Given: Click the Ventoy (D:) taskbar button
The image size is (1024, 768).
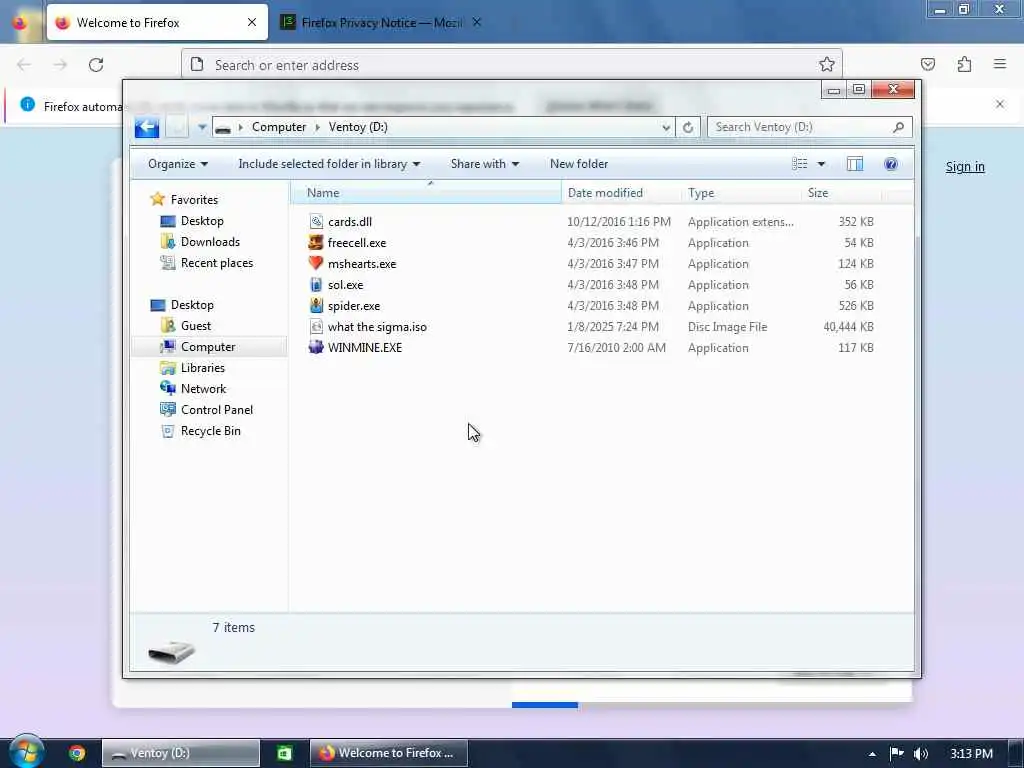Looking at the screenshot, I should [181, 753].
